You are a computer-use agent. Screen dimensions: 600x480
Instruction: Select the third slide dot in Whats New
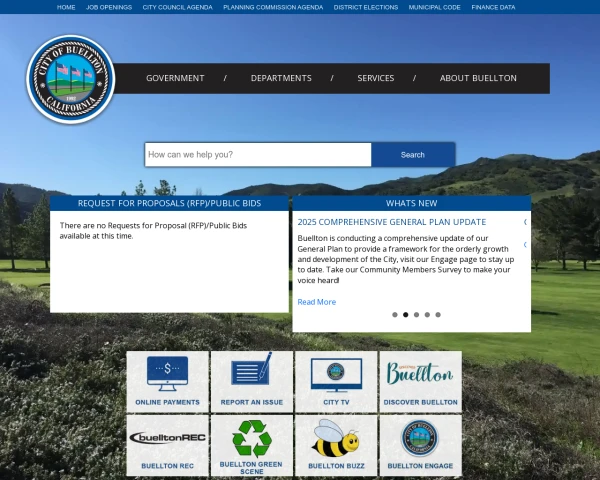click(x=416, y=315)
